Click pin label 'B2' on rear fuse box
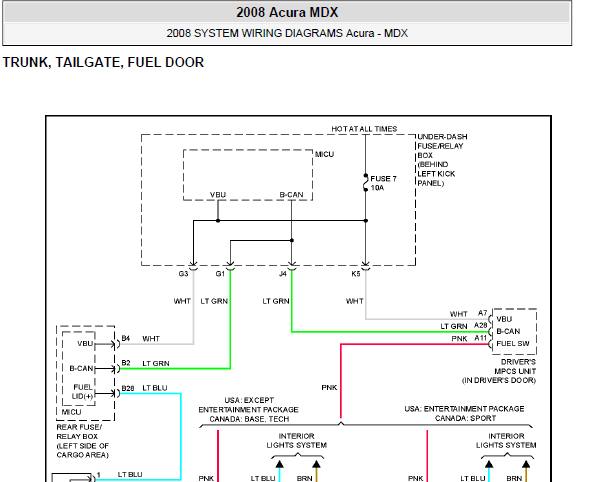The height and width of the screenshot is (482, 603). (126, 362)
